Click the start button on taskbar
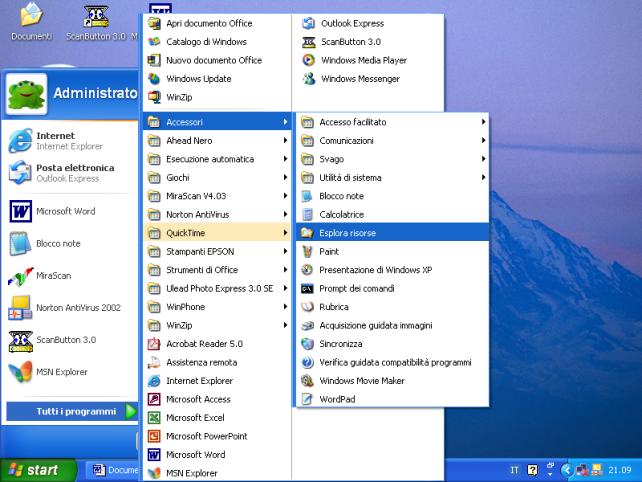The image size is (642, 482). pyautogui.click(x=39, y=470)
